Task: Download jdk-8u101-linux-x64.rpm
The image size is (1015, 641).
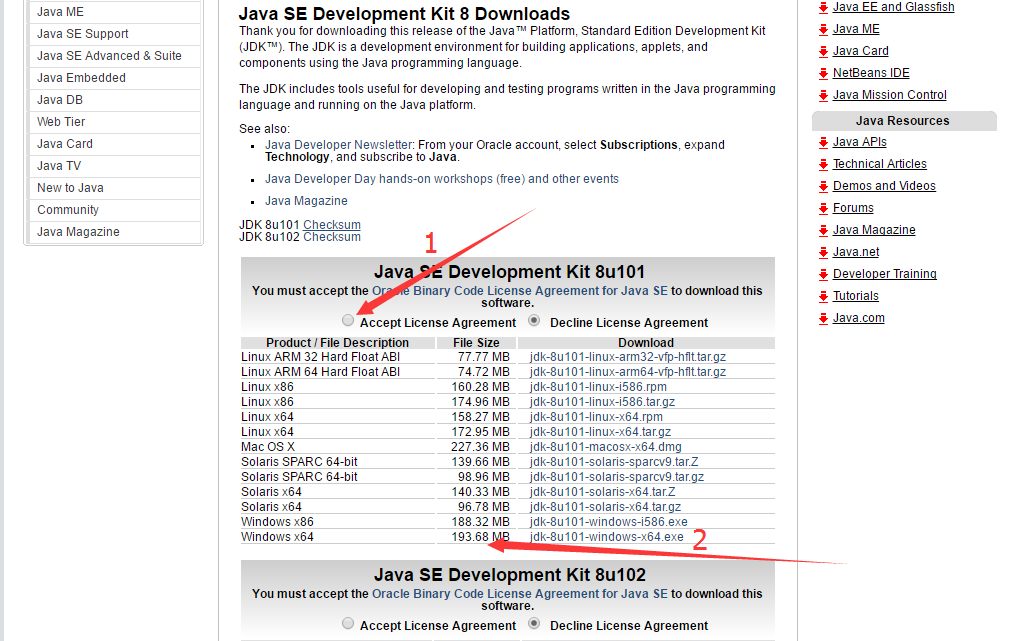Action: 596,416
